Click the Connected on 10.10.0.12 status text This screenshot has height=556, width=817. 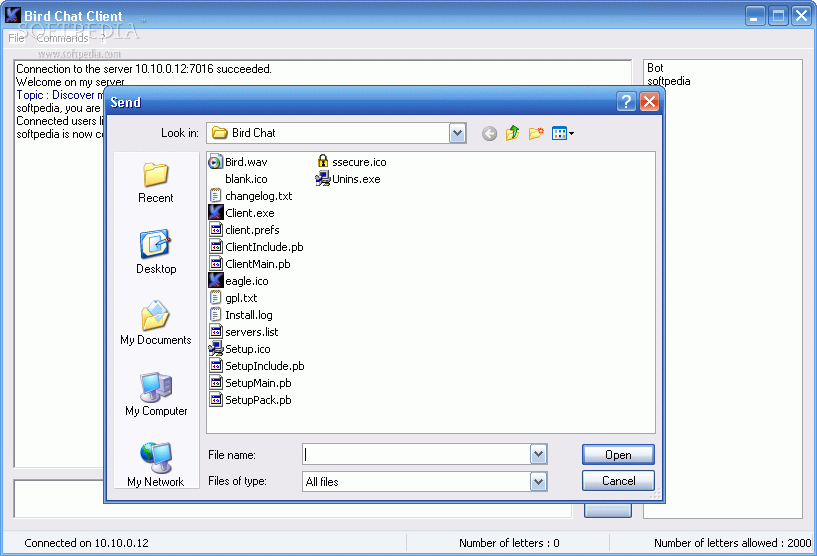pyautogui.click(x=86, y=543)
